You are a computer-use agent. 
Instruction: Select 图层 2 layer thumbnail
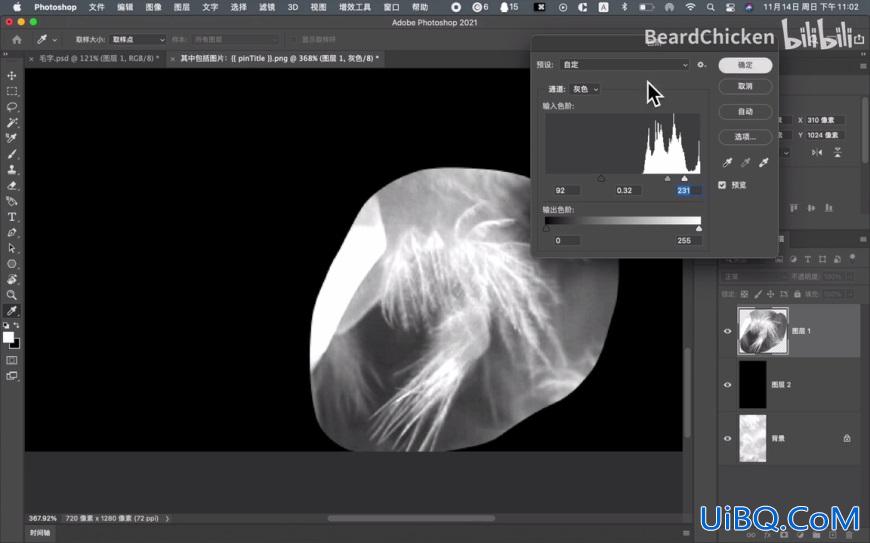click(753, 384)
